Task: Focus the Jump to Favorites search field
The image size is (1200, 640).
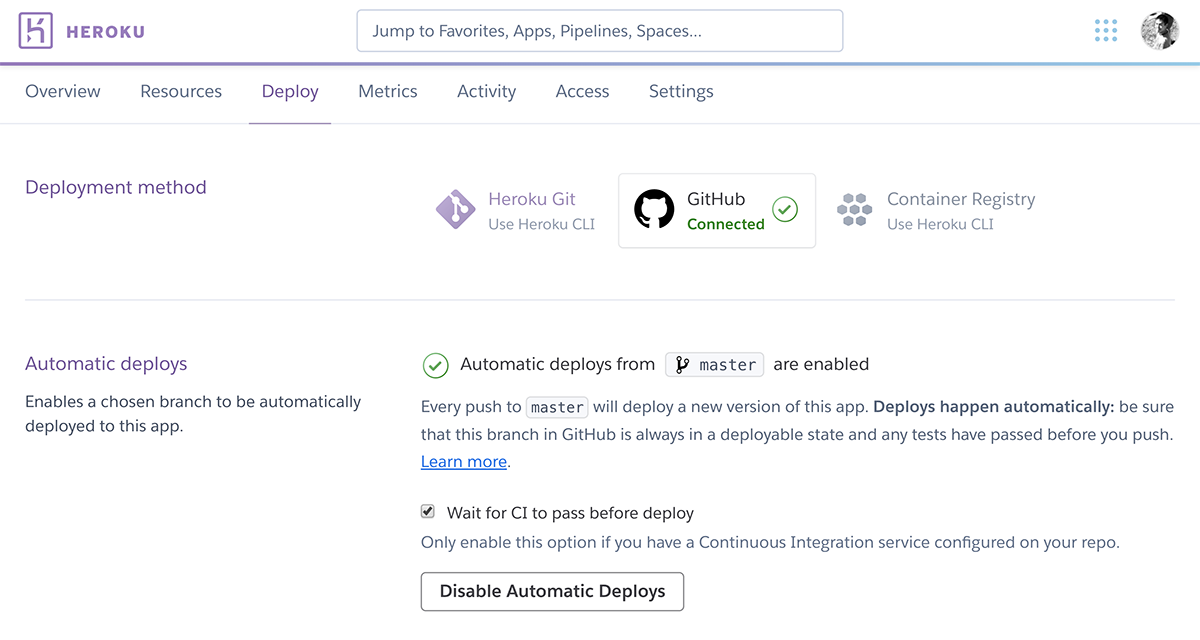Action: point(600,31)
